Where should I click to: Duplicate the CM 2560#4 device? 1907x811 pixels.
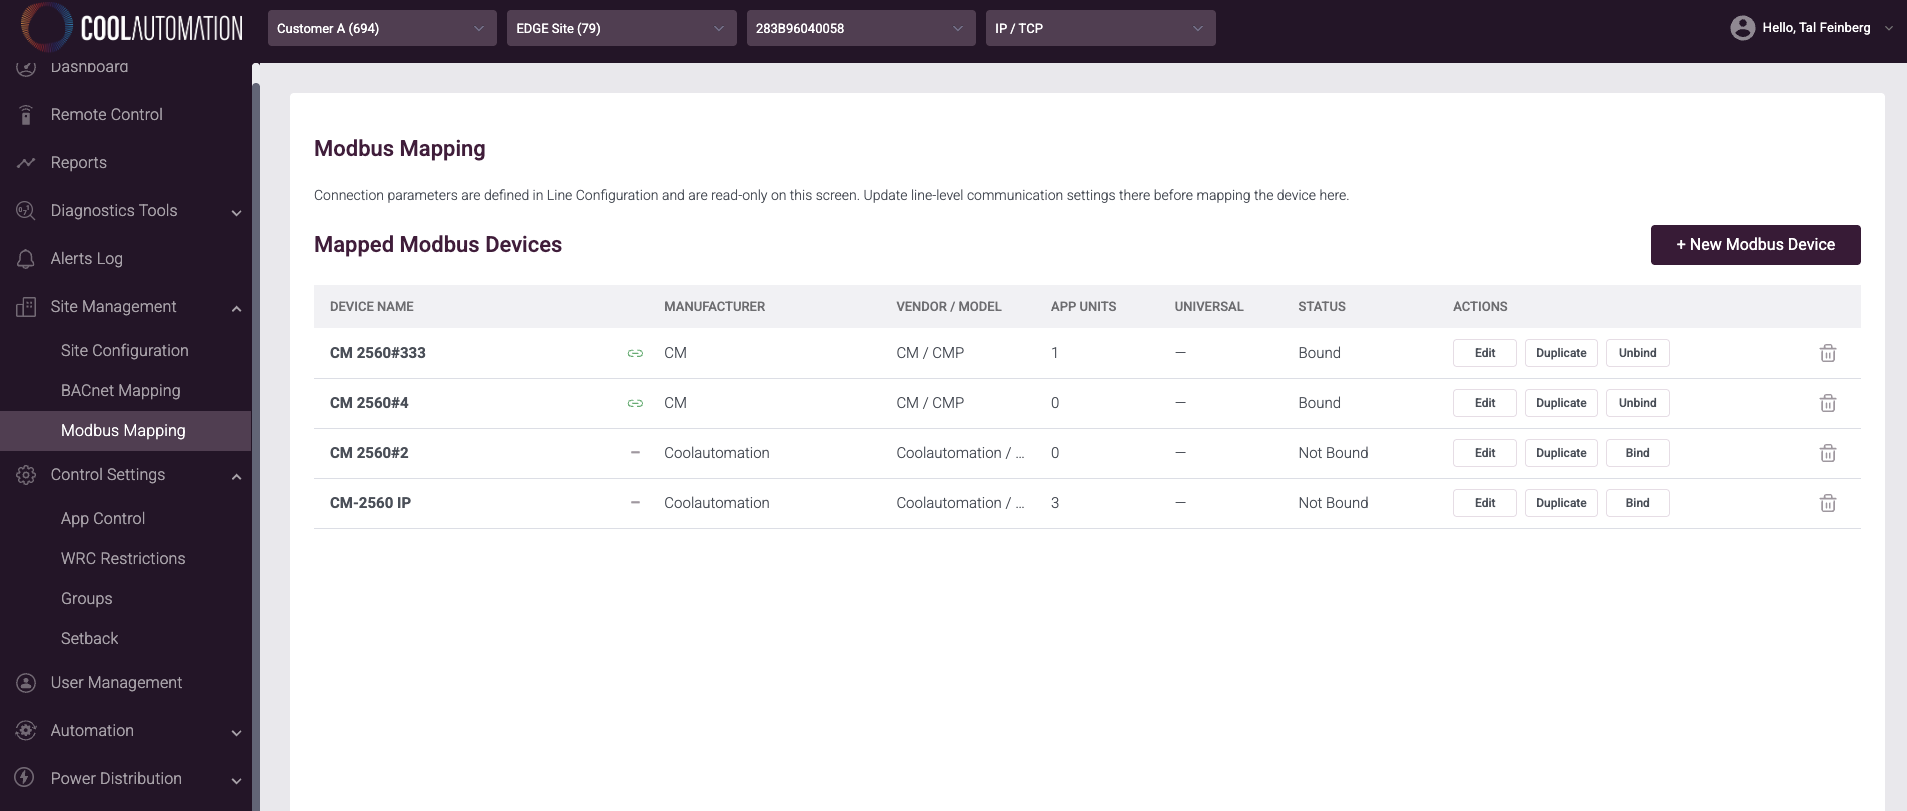click(x=1561, y=403)
